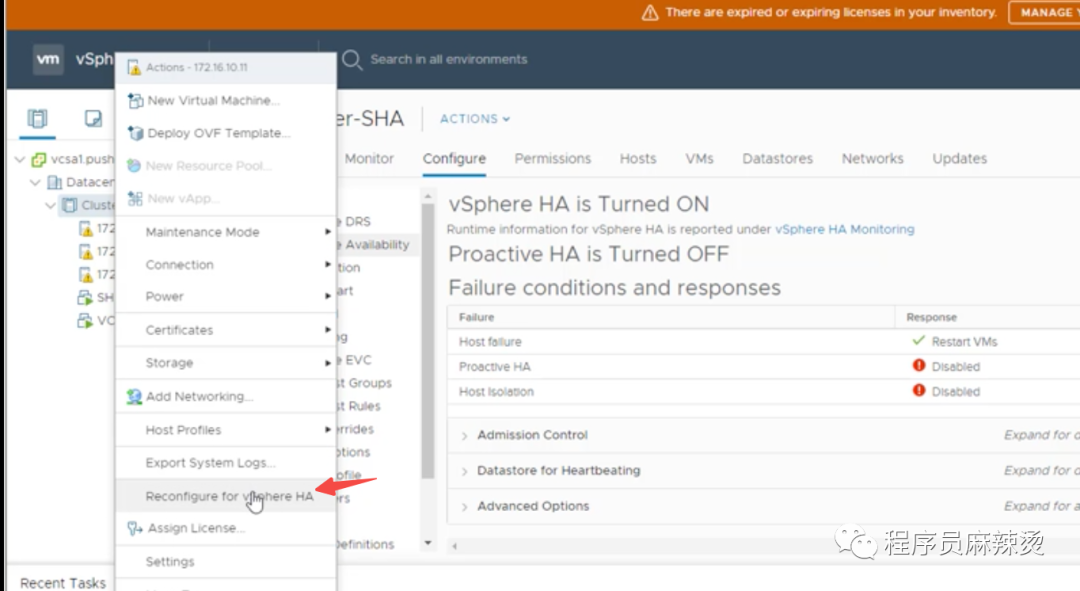Select Reconfigure for vSphere HA
Image resolution: width=1080 pixels, height=591 pixels.
pyautogui.click(x=229, y=496)
